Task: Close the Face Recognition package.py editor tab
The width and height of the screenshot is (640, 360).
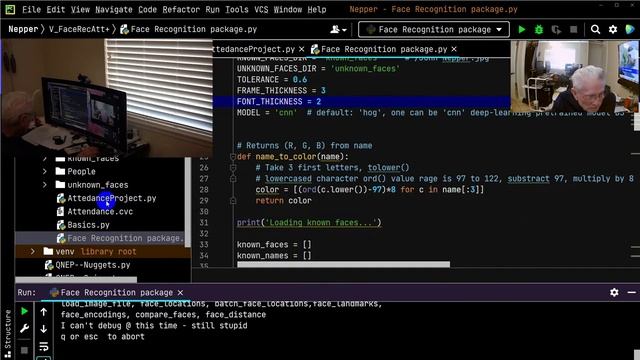Action: (454, 49)
